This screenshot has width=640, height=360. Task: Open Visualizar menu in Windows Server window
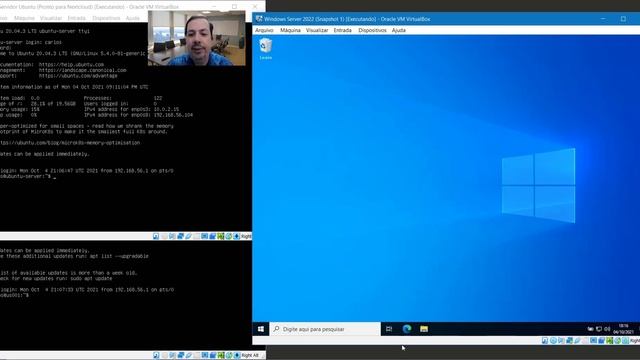pos(317,30)
